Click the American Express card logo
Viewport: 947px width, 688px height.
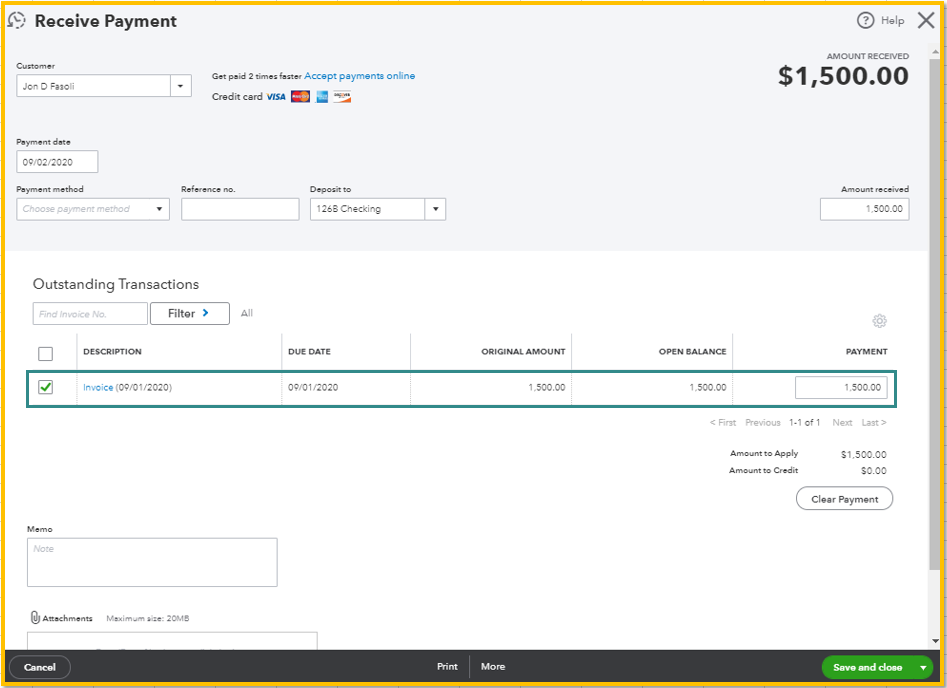(322, 97)
